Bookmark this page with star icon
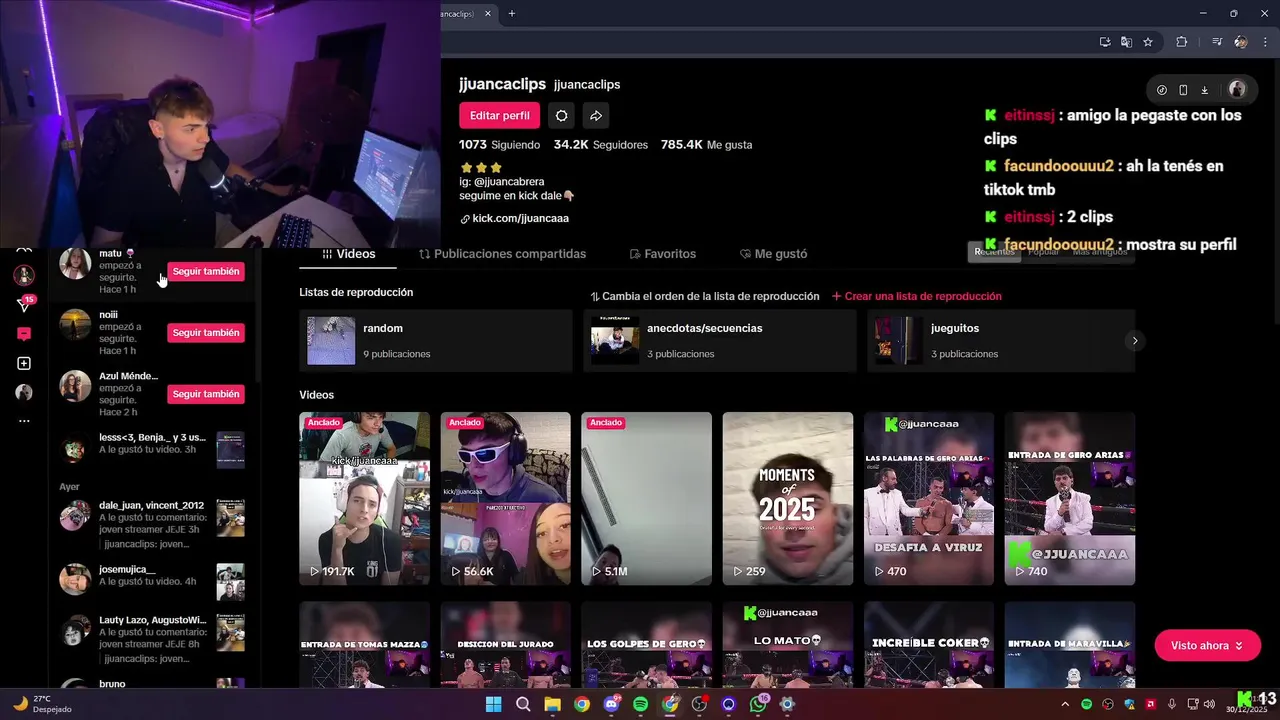 pyautogui.click(x=1148, y=42)
